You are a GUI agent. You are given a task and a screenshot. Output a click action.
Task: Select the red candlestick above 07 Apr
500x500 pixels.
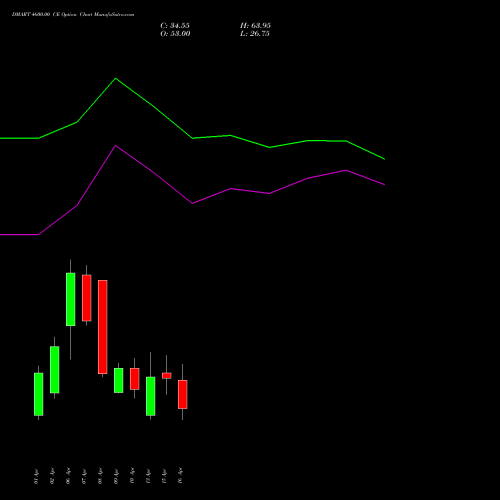tap(87, 298)
